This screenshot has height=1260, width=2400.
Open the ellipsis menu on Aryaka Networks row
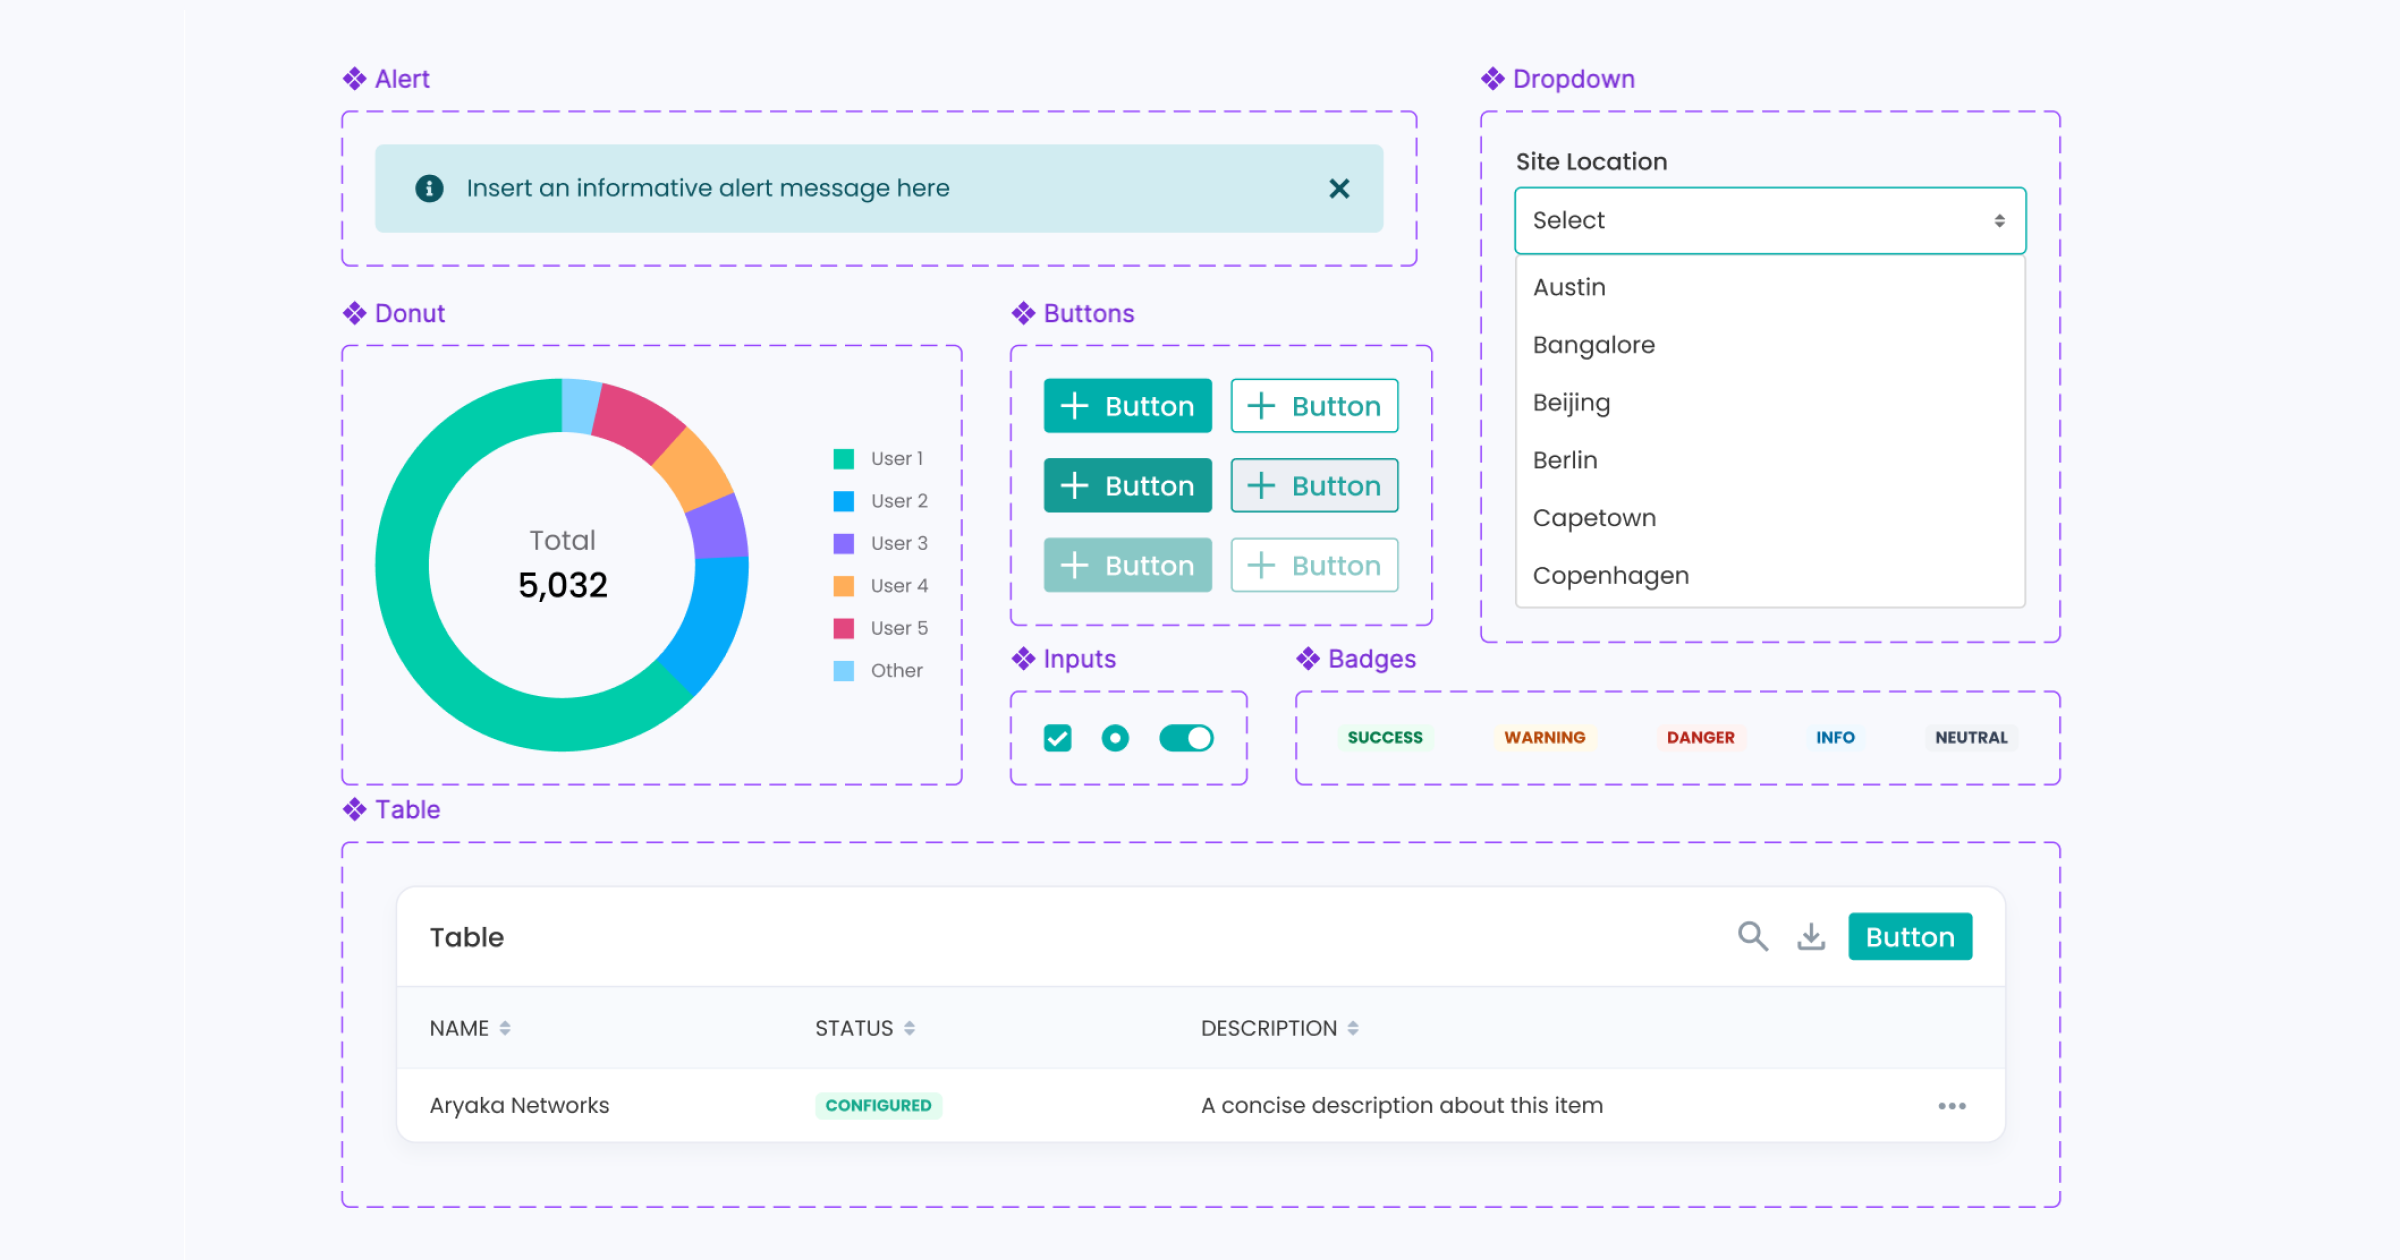coord(1952,1105)
